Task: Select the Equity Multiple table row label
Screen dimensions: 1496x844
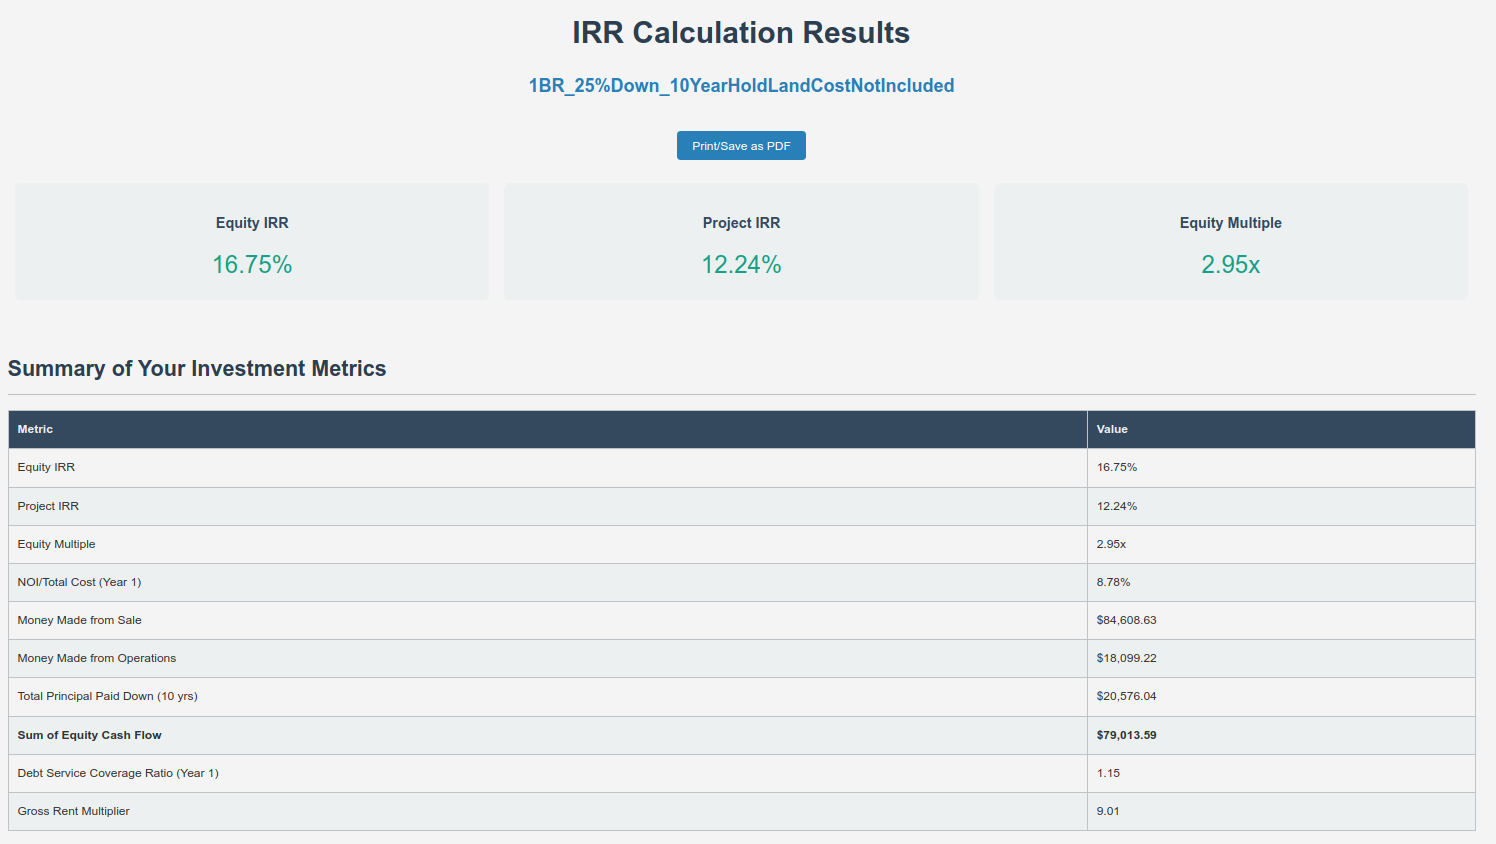Action: pos(56,544)
